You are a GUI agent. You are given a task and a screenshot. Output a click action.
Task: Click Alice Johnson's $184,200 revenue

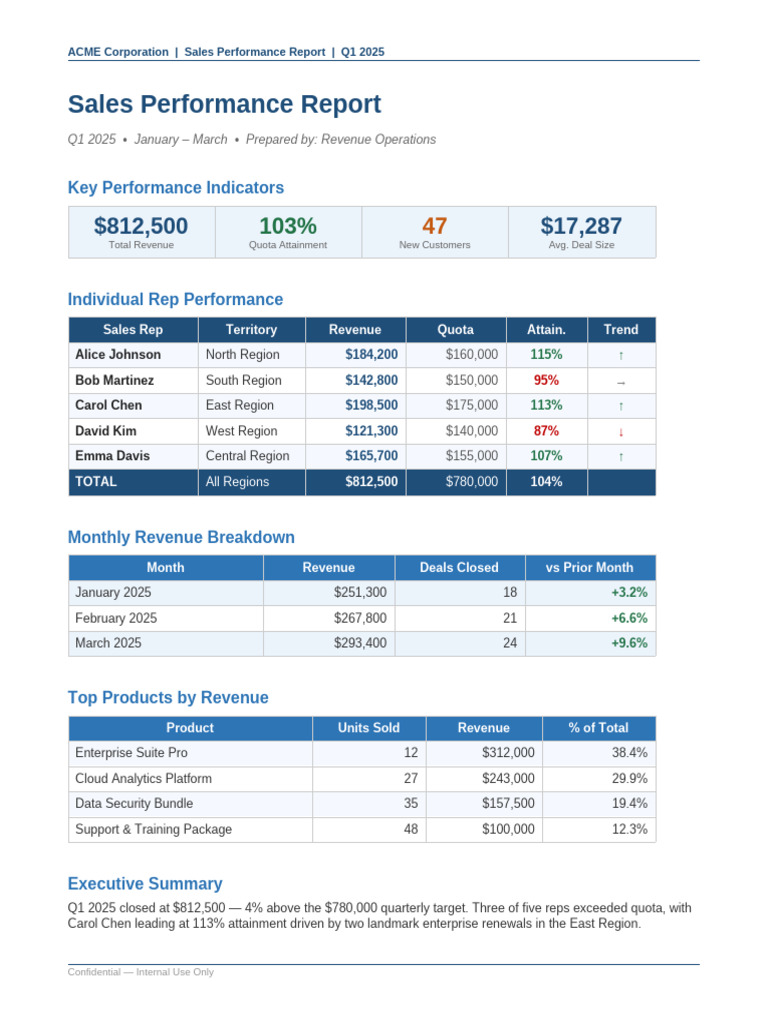(x=372, y=355)
